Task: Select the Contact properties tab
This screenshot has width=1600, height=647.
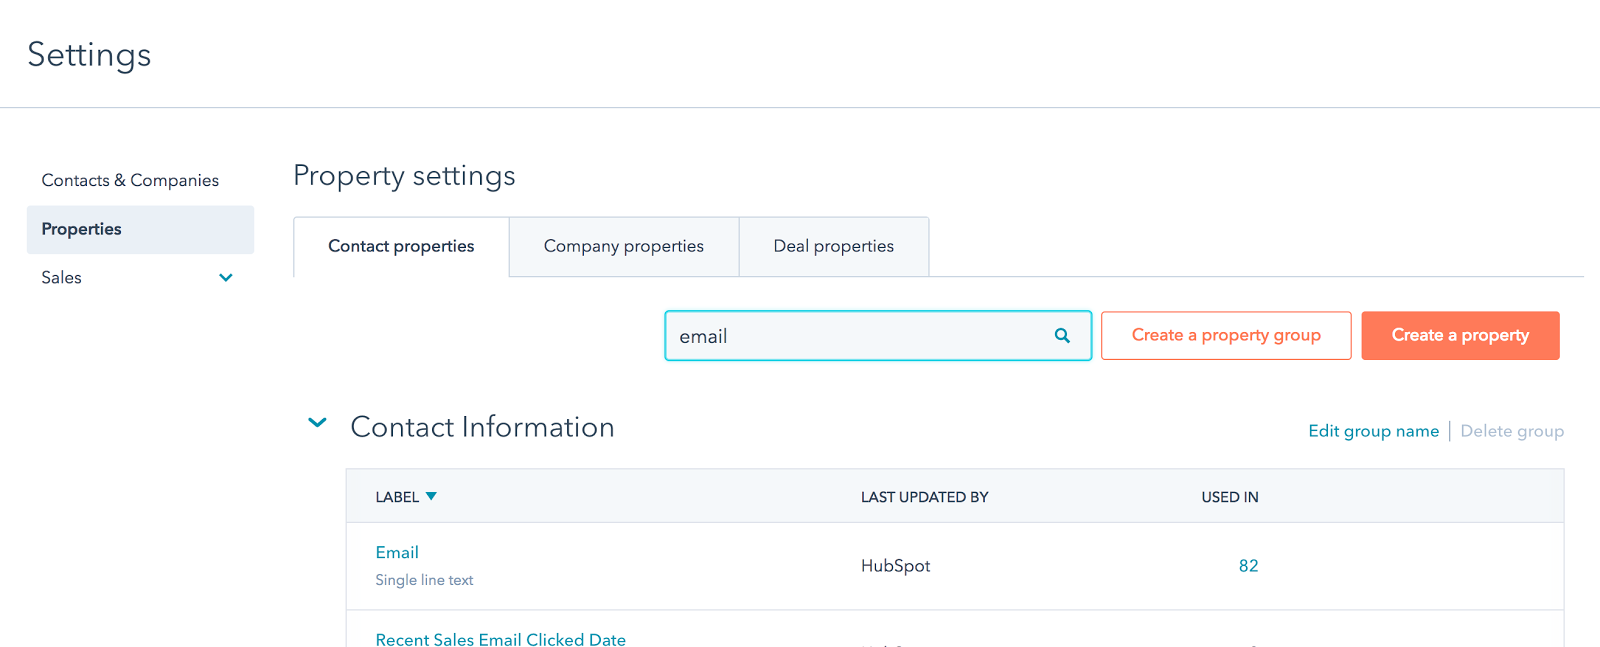Action: 400,246
